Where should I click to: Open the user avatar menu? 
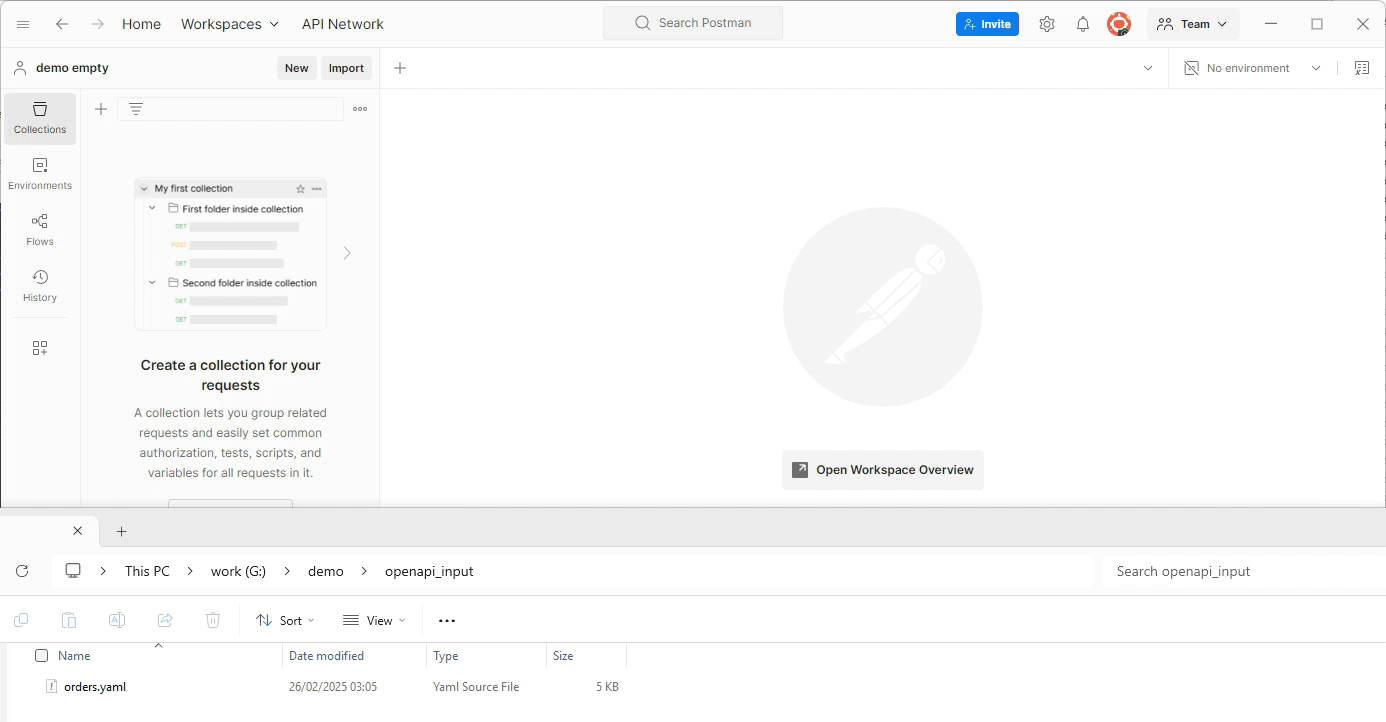[x=1119, y=24]
